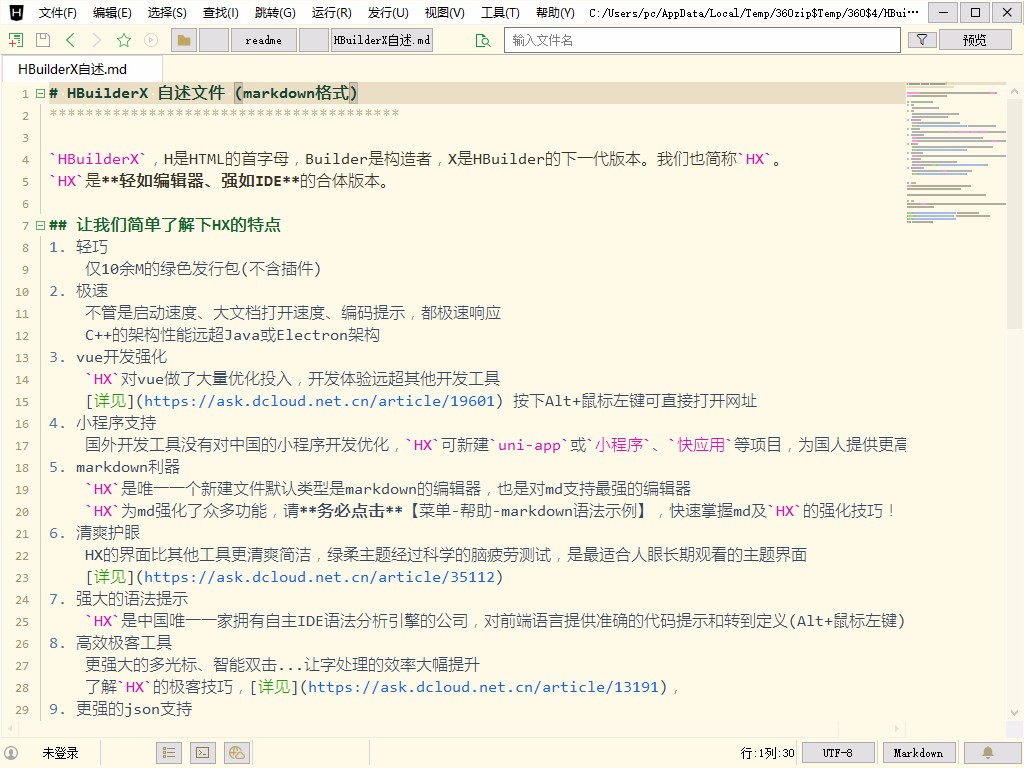
Task: Toggle the notification bell in the status bar
Action: click(x=988, y=752)
